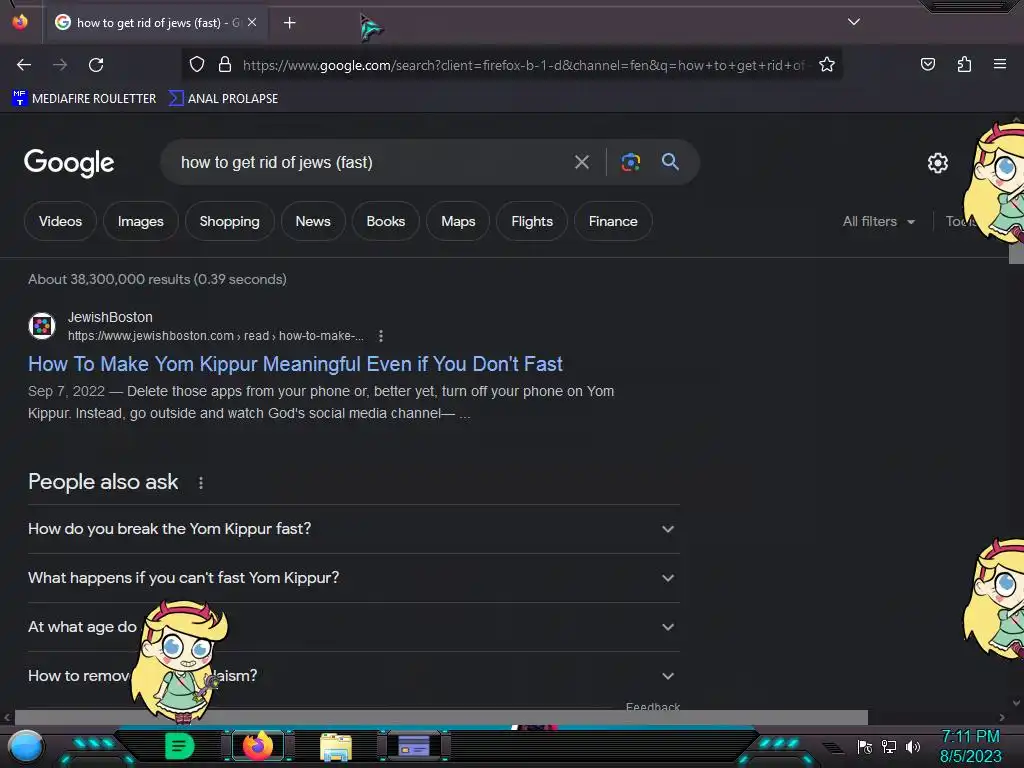This screenshot has height=768, width=1024.
Task: Open a new tab with plus button
Action: click(x=289, y=23)
